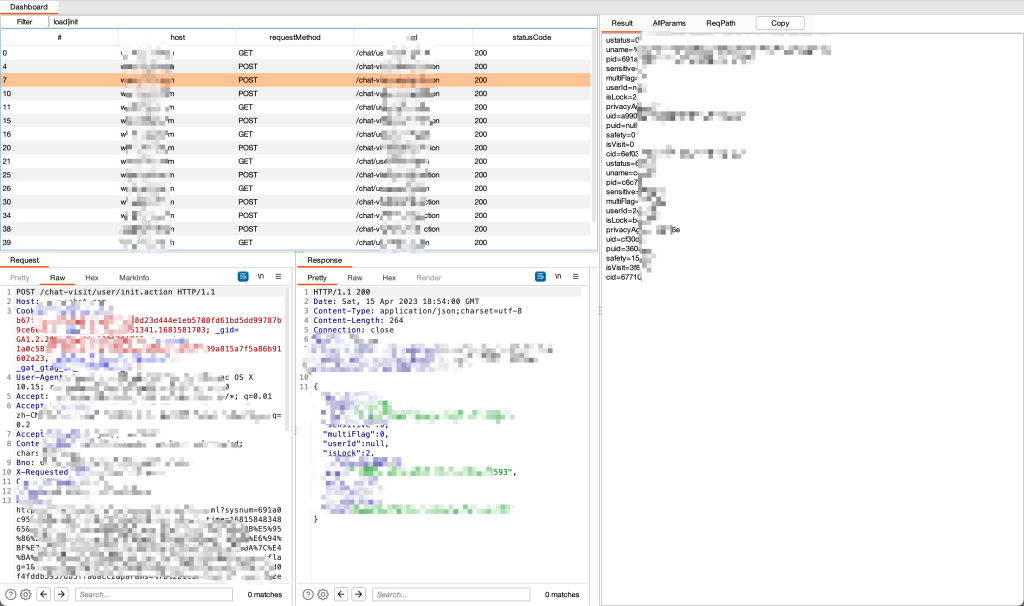Toggle the blue message inspector icon in Request

(243, 277)
